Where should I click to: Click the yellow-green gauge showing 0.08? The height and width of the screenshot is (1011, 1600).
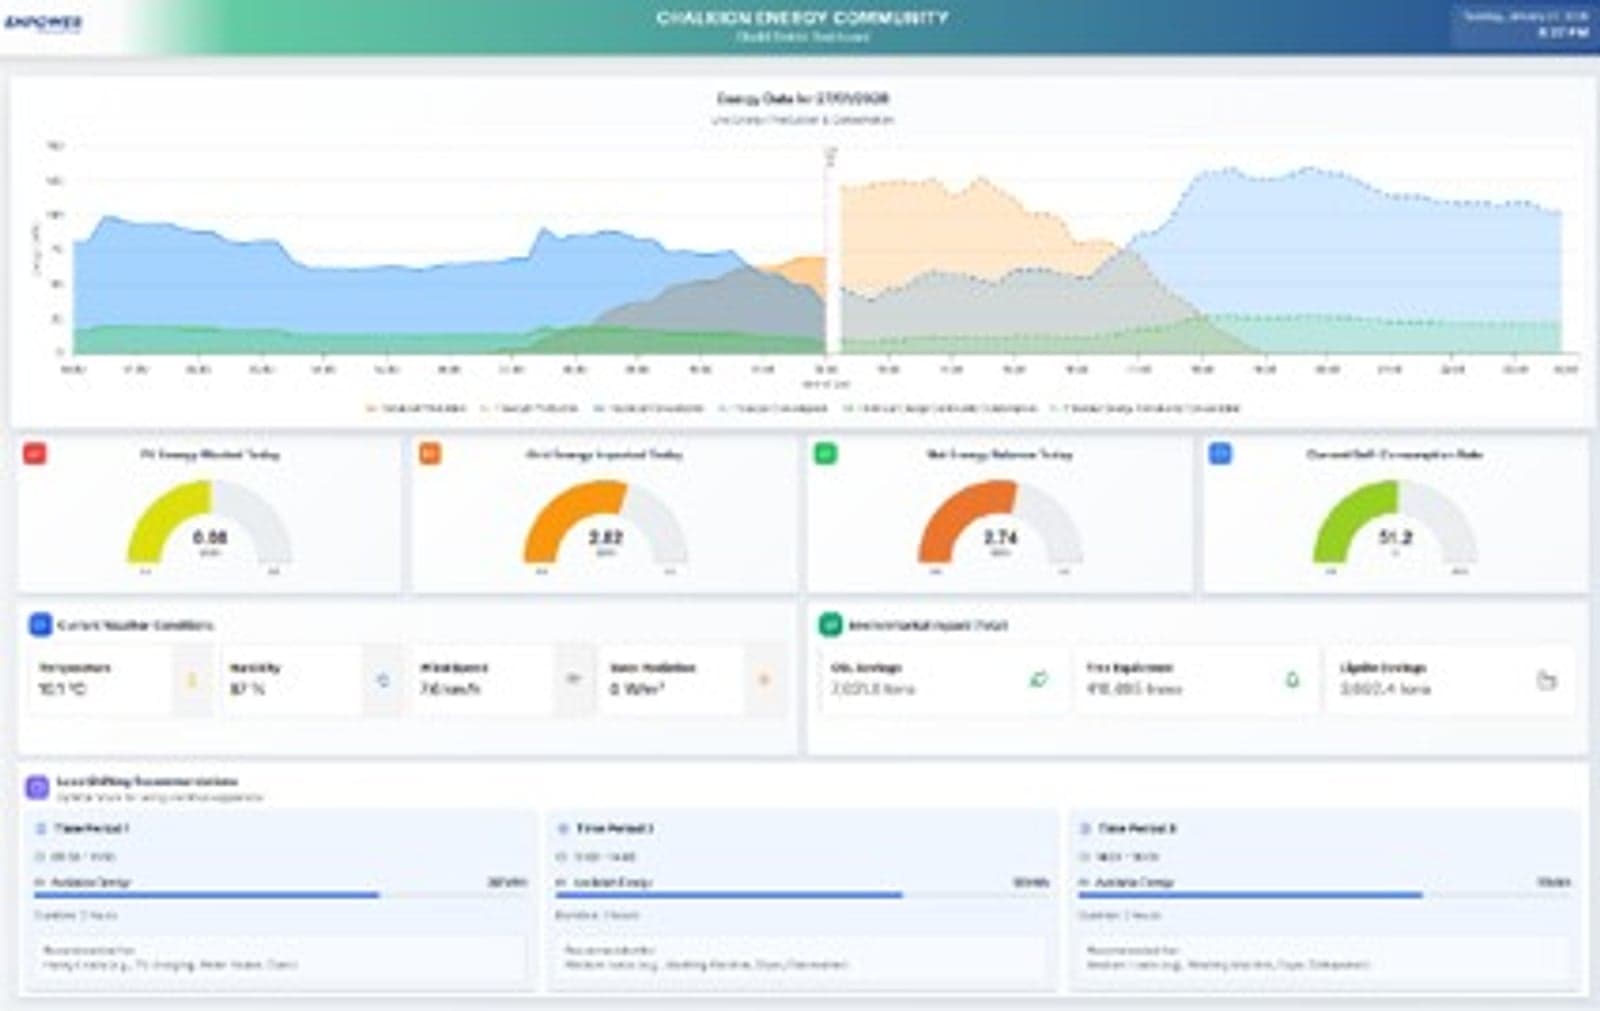pos(210,522)
